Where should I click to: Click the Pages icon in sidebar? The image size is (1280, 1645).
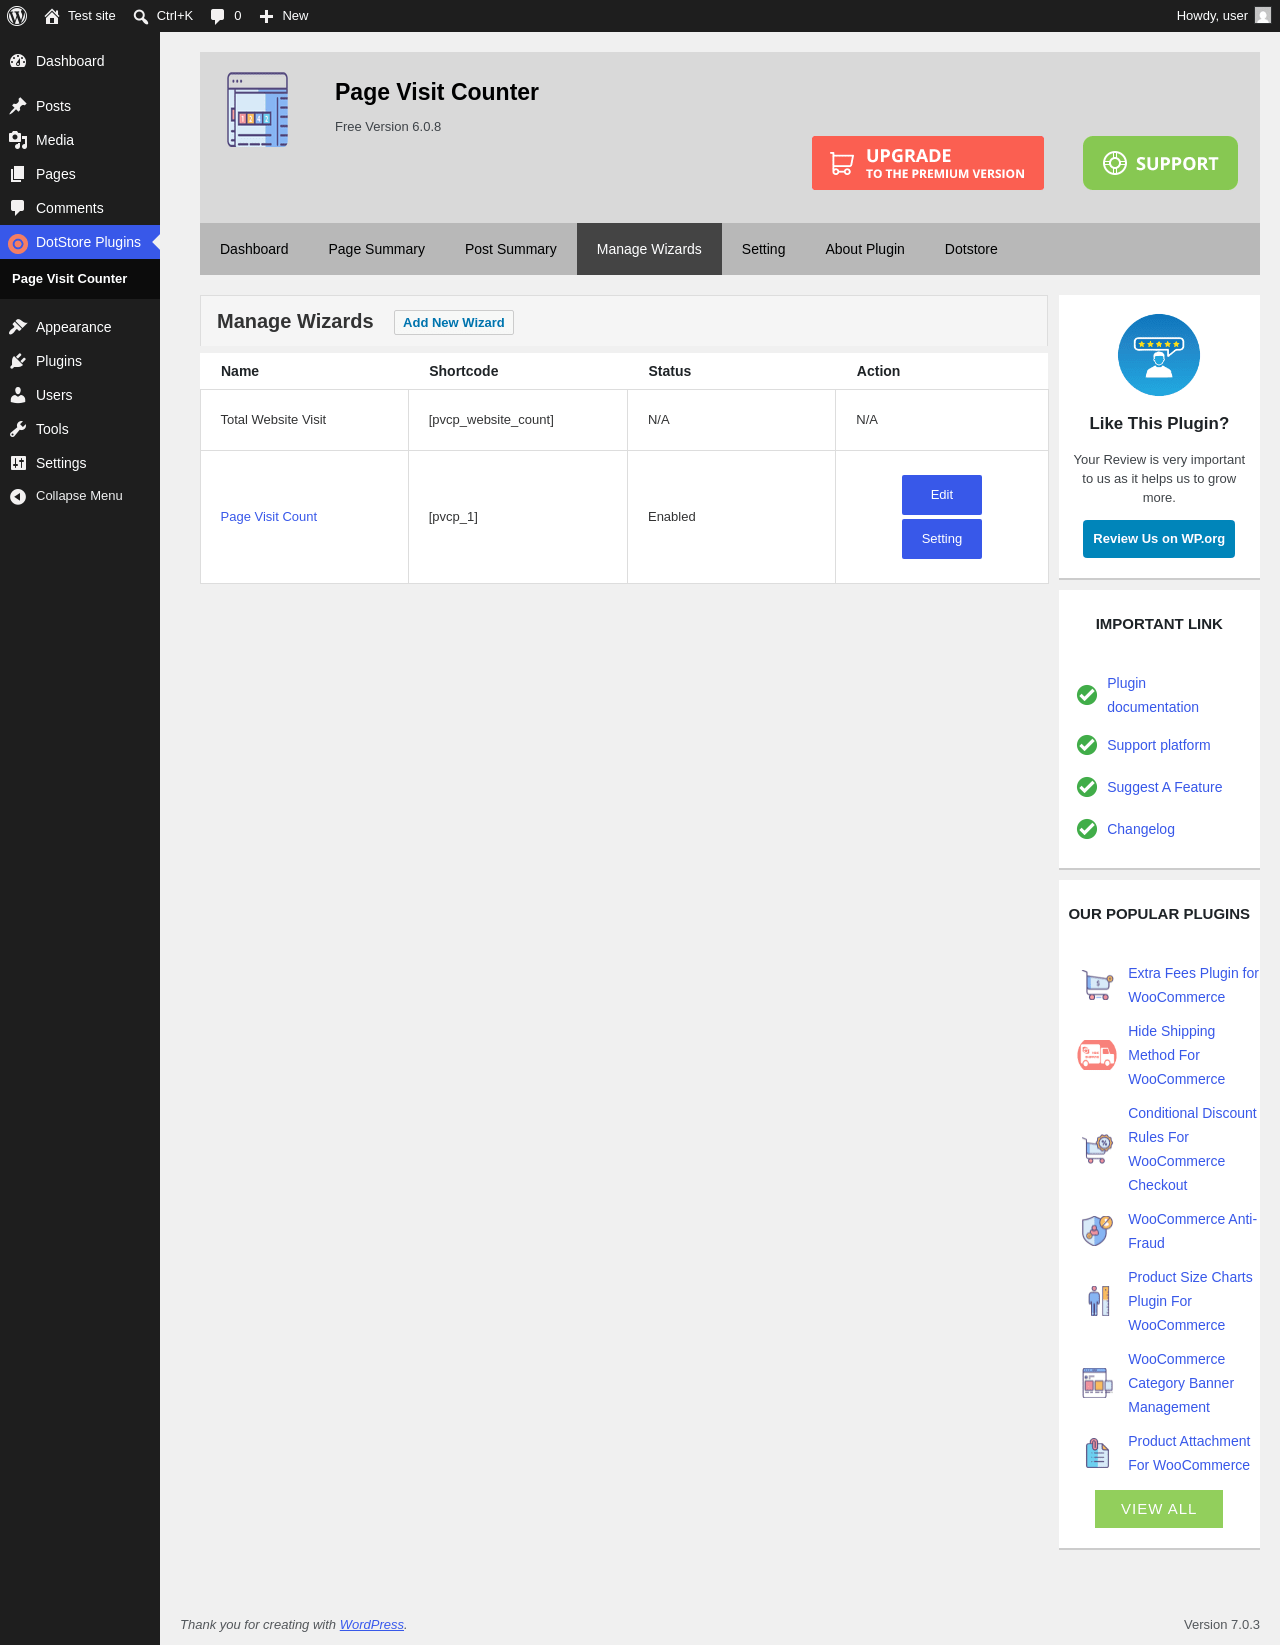[18, 174]
